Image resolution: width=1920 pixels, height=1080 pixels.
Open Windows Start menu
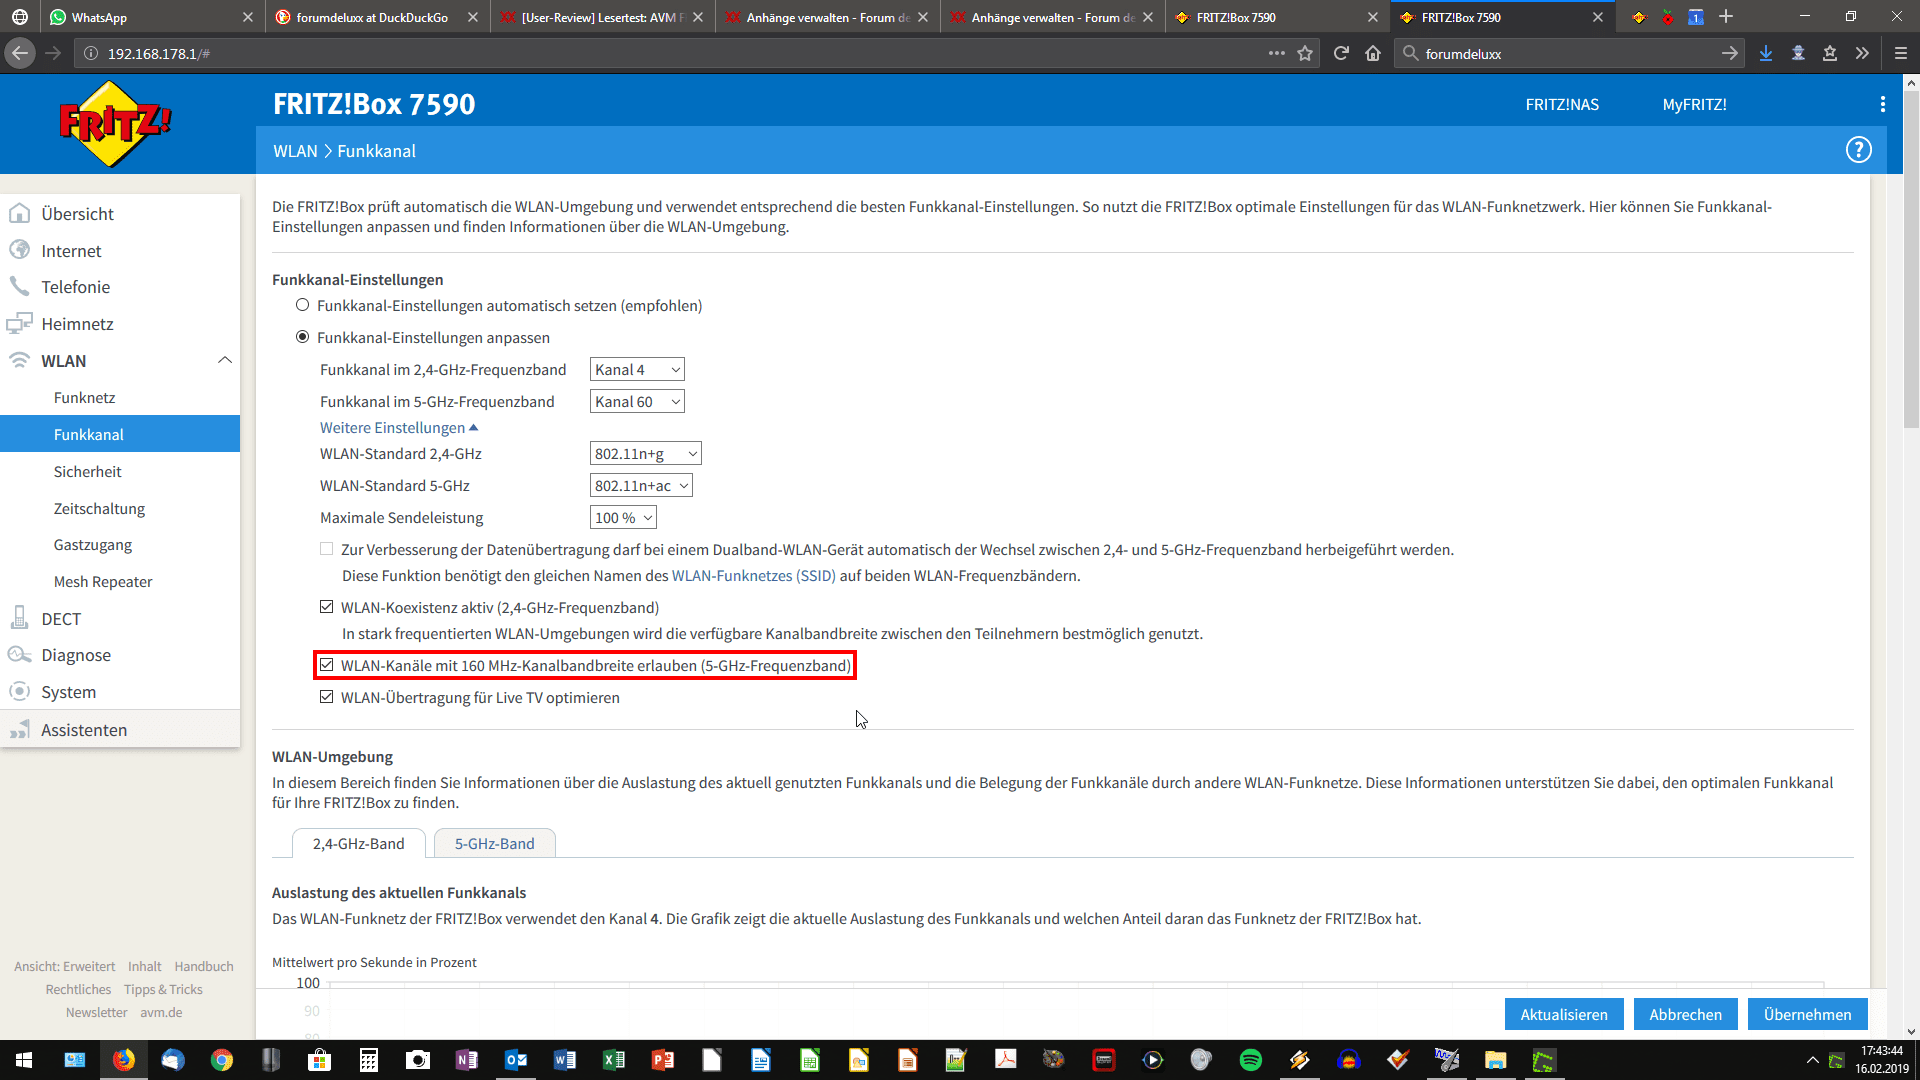(24, 1060)
